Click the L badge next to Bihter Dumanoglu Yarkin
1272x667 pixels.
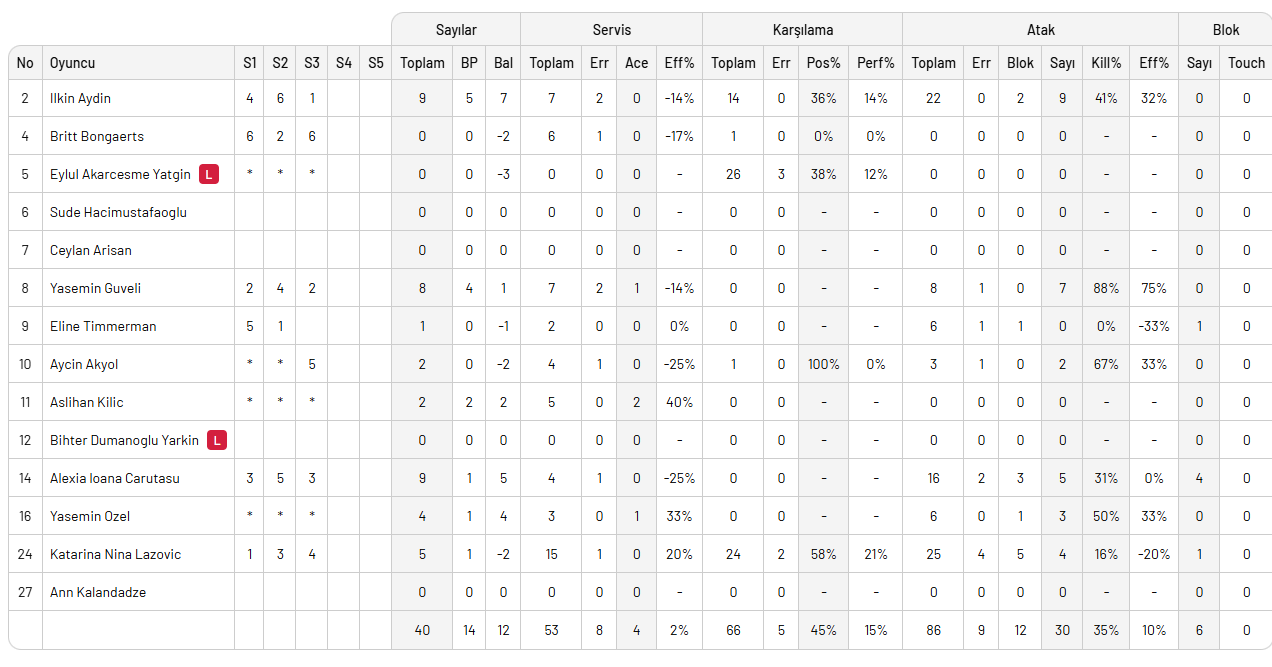(217, 440)
